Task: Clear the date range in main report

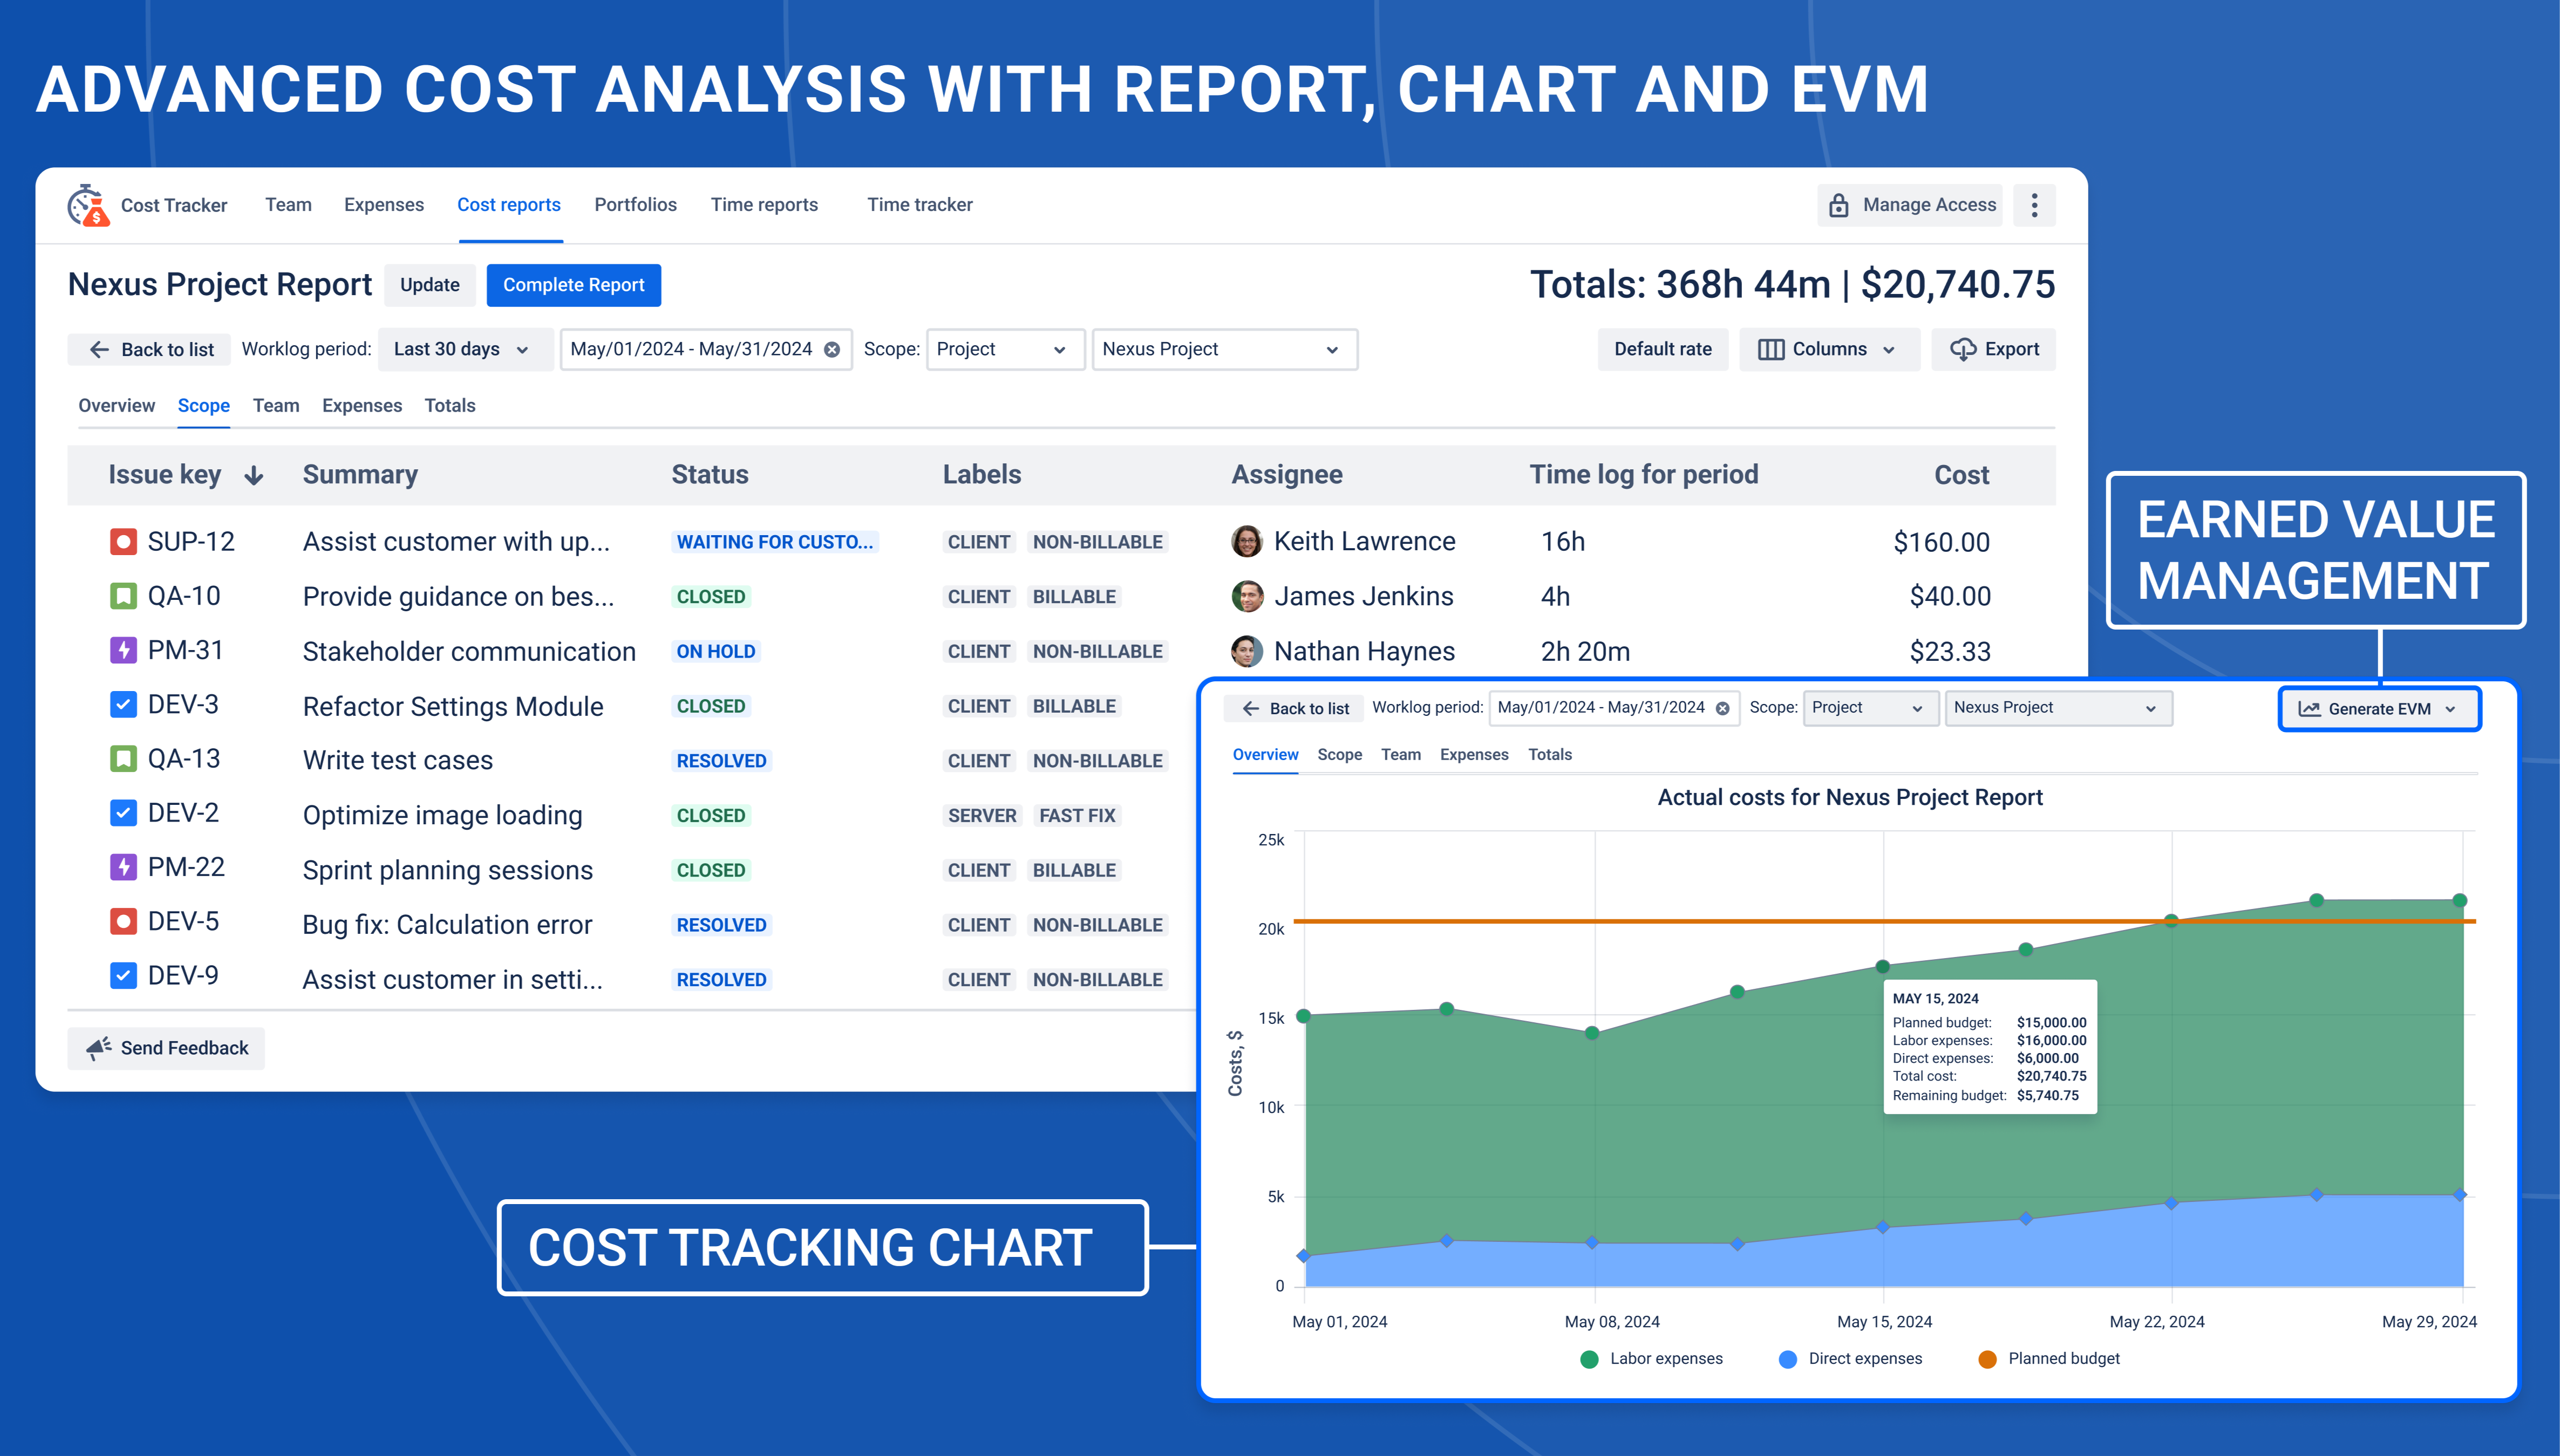Action: pyautogui.click(x=832, y=349)
